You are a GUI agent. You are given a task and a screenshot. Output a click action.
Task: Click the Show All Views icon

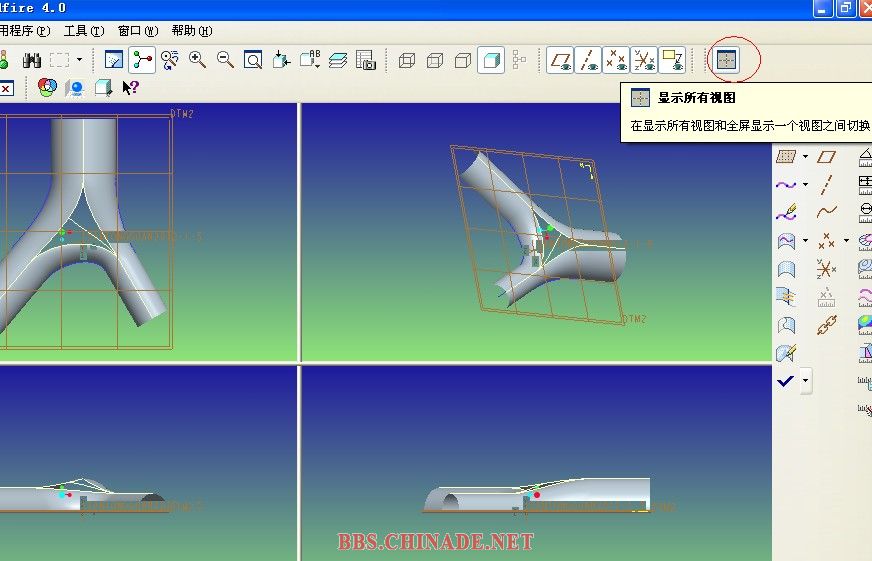(x=727, y=60)
